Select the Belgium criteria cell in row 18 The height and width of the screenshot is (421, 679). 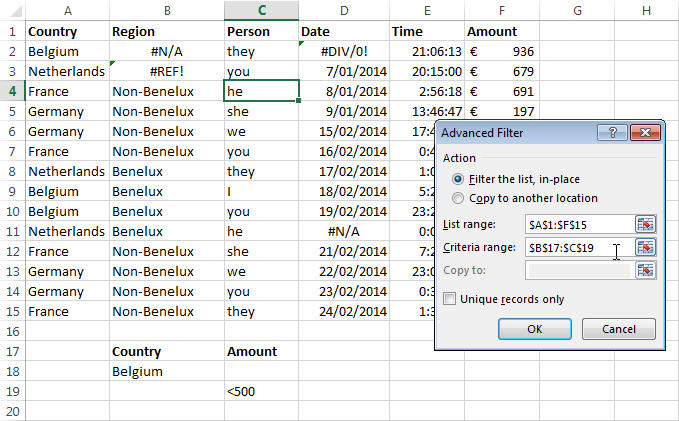pos(167,371)
